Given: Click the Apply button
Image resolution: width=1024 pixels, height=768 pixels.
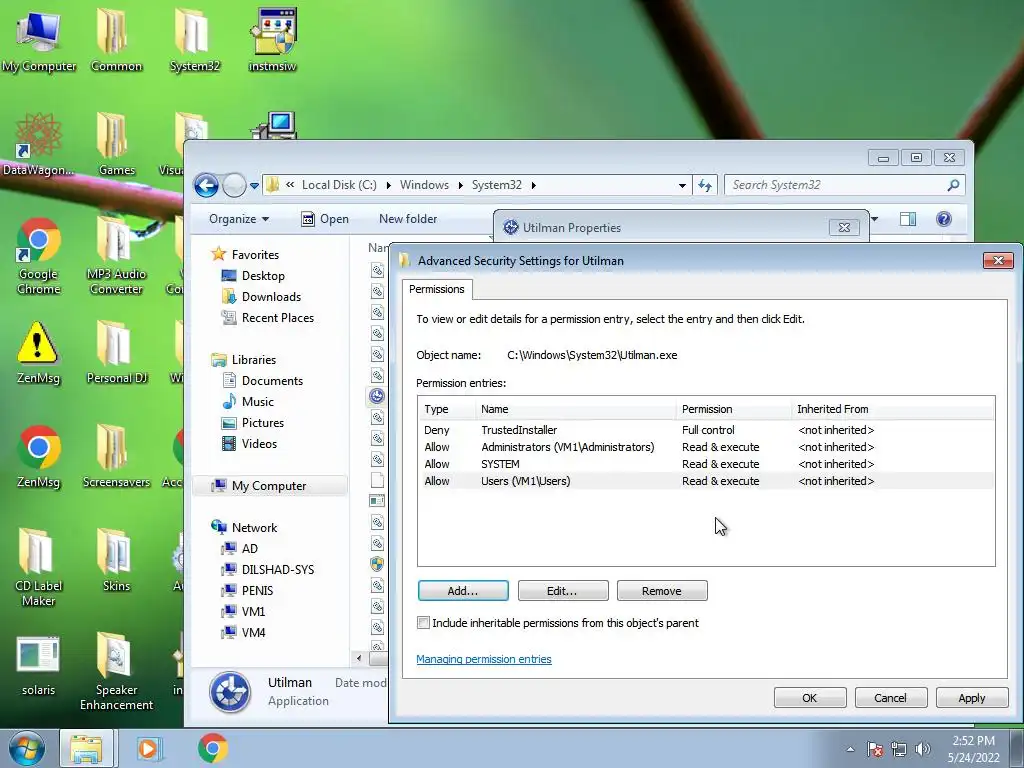Looking at the screenshot, I should [972, 698].
